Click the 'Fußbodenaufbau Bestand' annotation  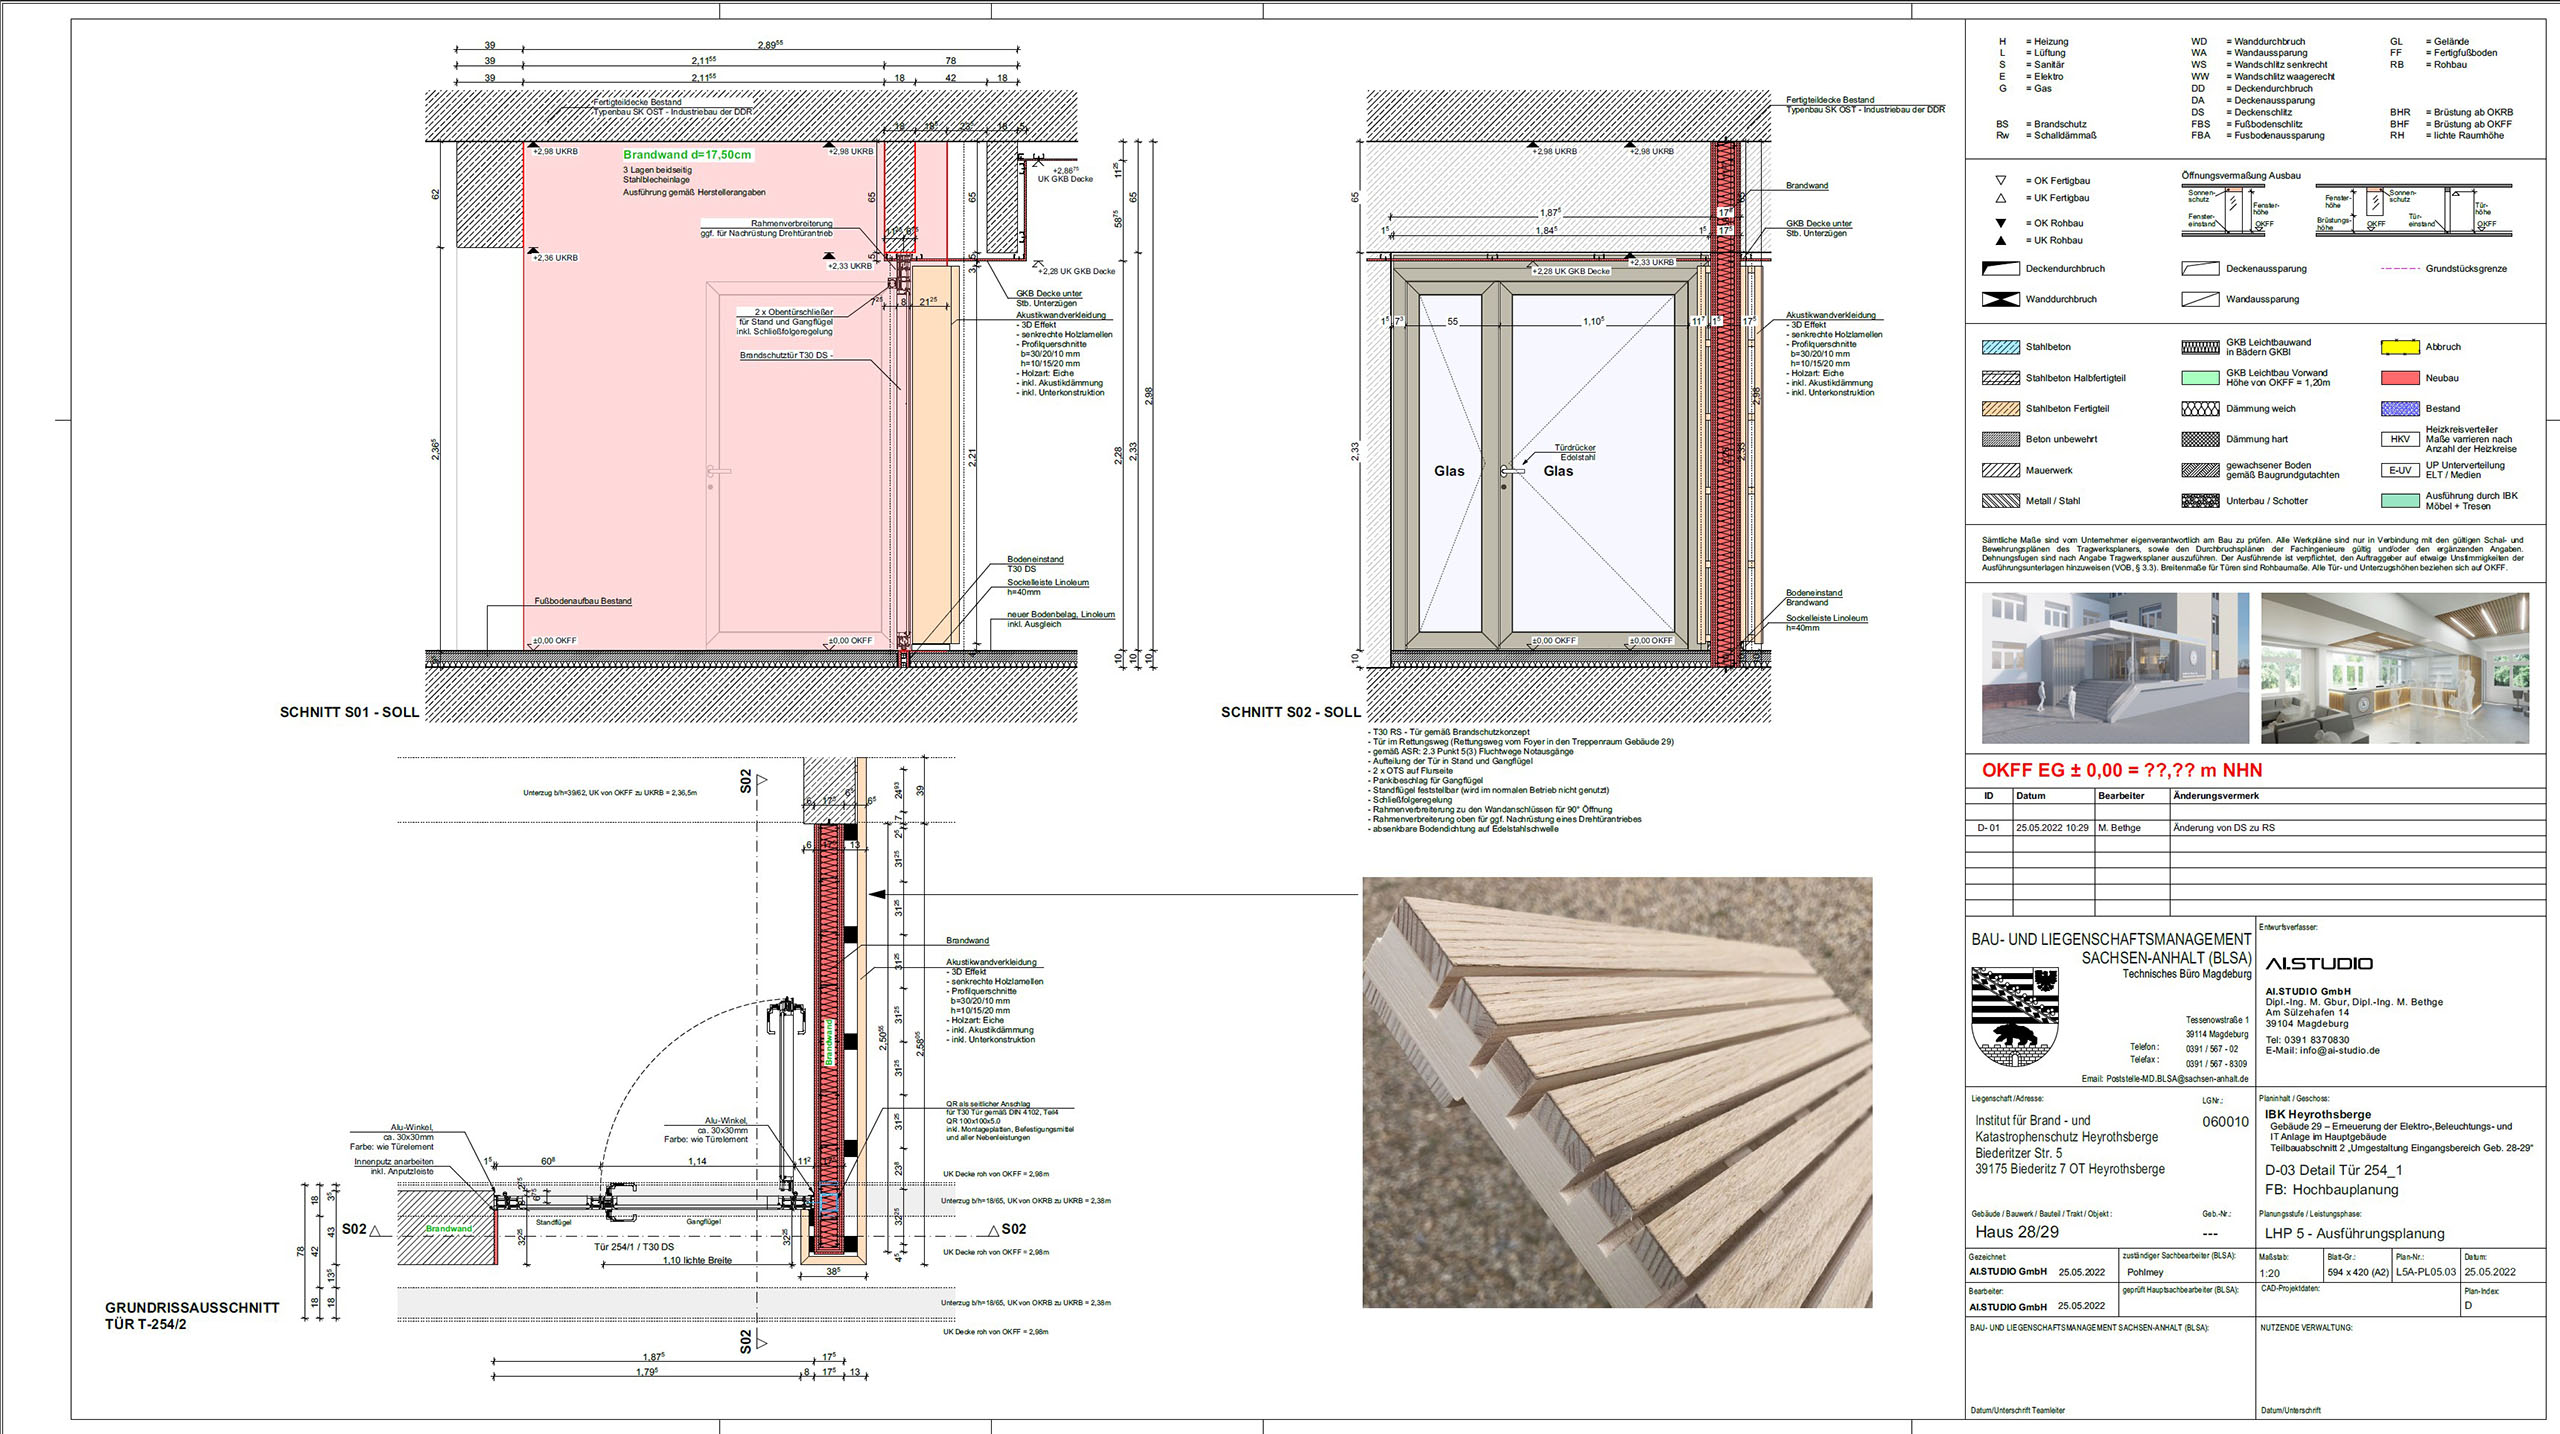click(583, 601)
